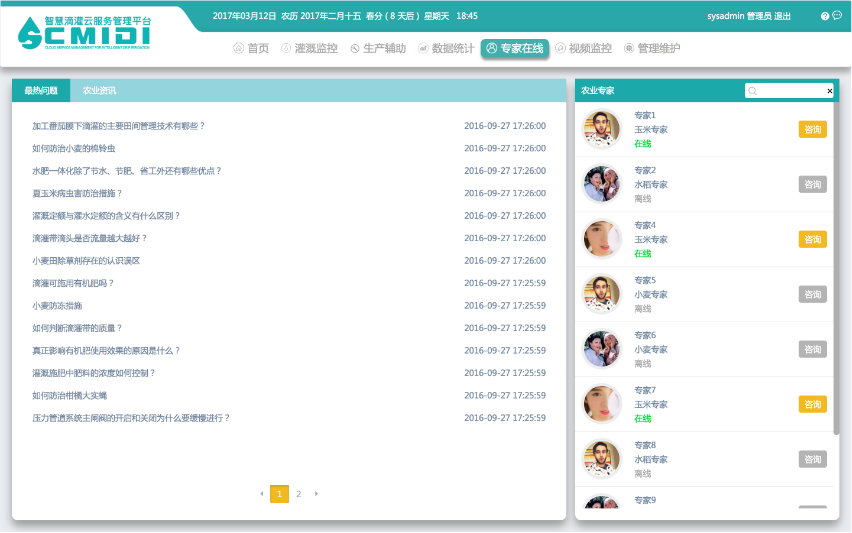852x533 pixels.
Task: Click the 管理维护 management maintenance icon
Action: click(629, 48)
